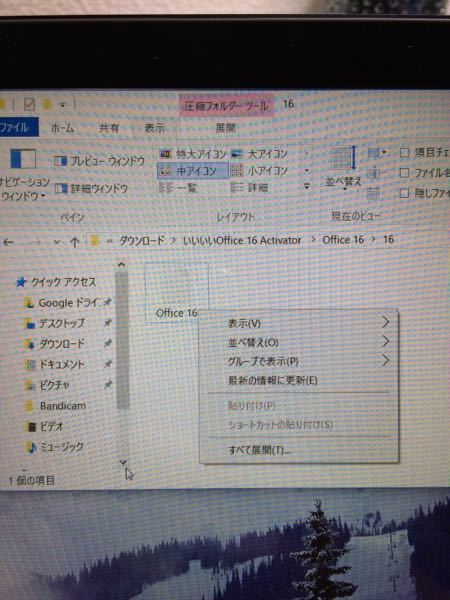Expand the hidden path chevron in address bar
The width and height of the screenshot is (450, 600).
click(110, 241)
